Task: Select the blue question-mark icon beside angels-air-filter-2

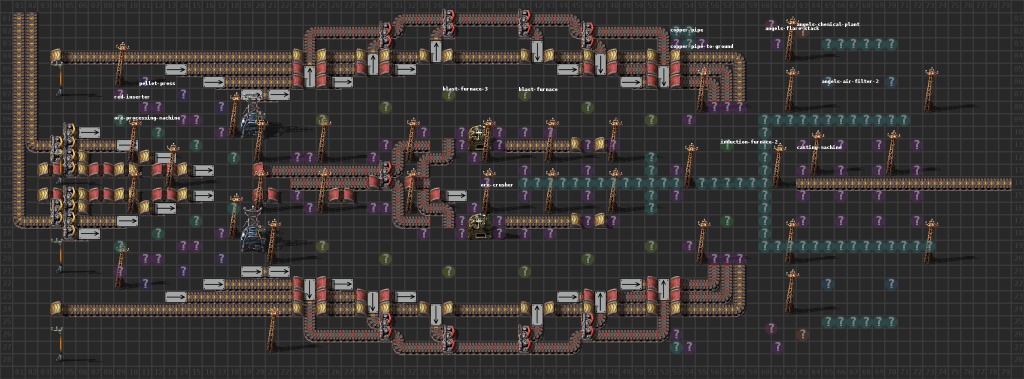Action: (x=891, y=82)
